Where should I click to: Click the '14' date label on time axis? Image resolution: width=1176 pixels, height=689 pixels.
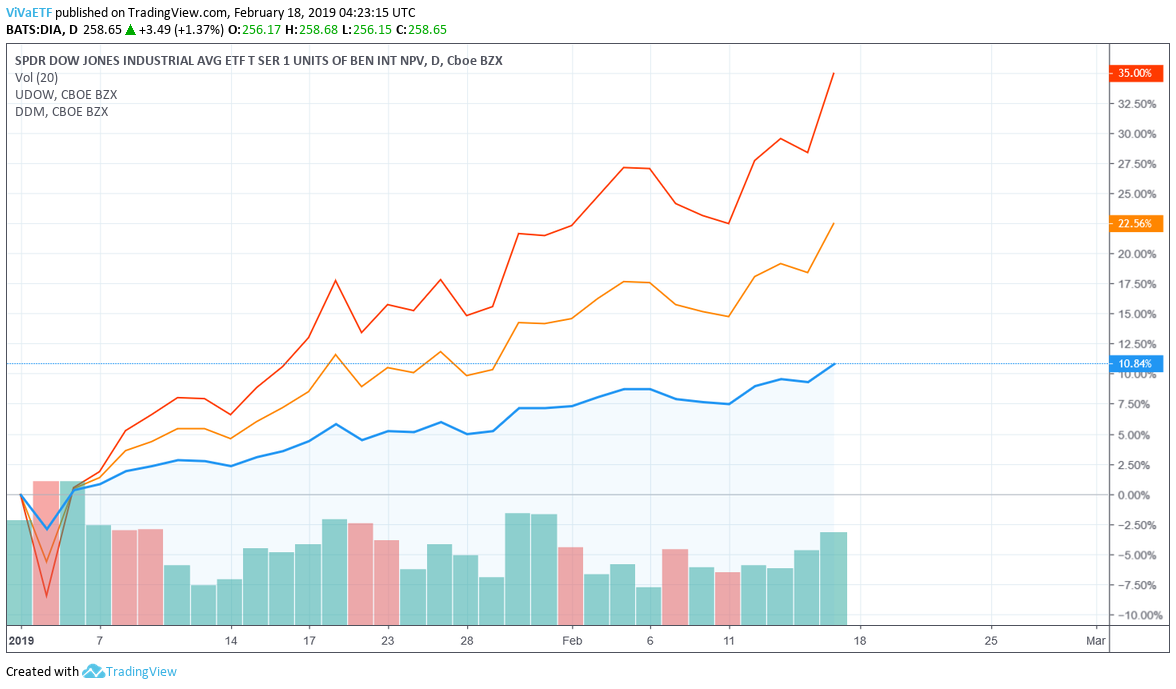(231, 640)
